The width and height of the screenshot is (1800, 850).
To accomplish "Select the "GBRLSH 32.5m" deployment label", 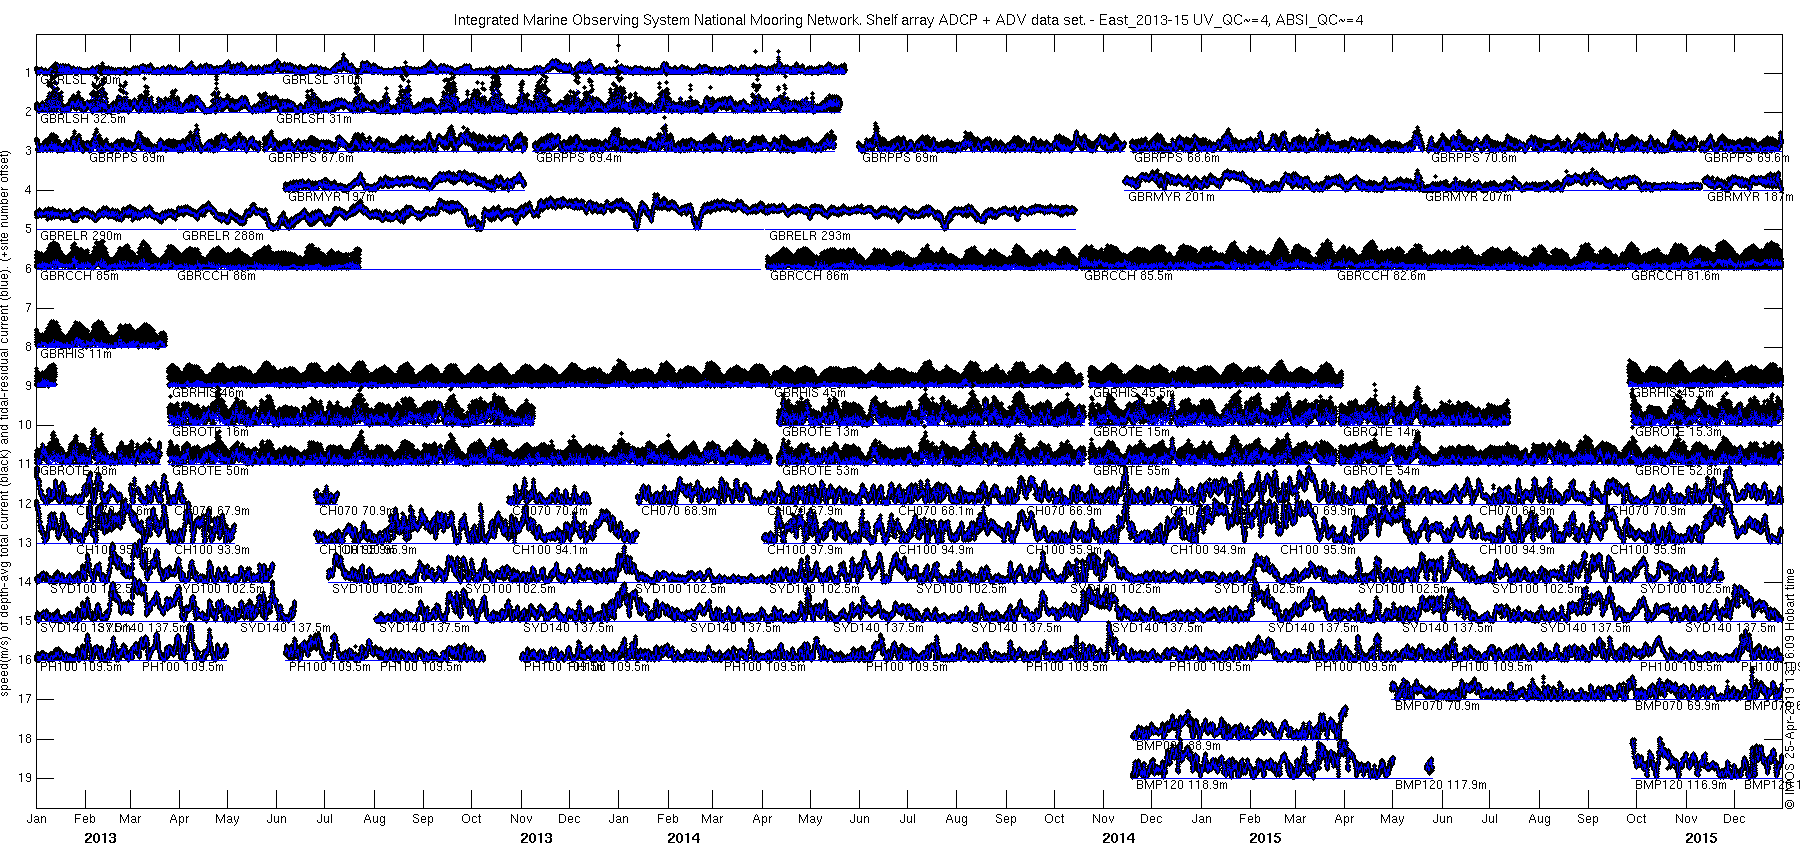I will (x=83, y=119).
